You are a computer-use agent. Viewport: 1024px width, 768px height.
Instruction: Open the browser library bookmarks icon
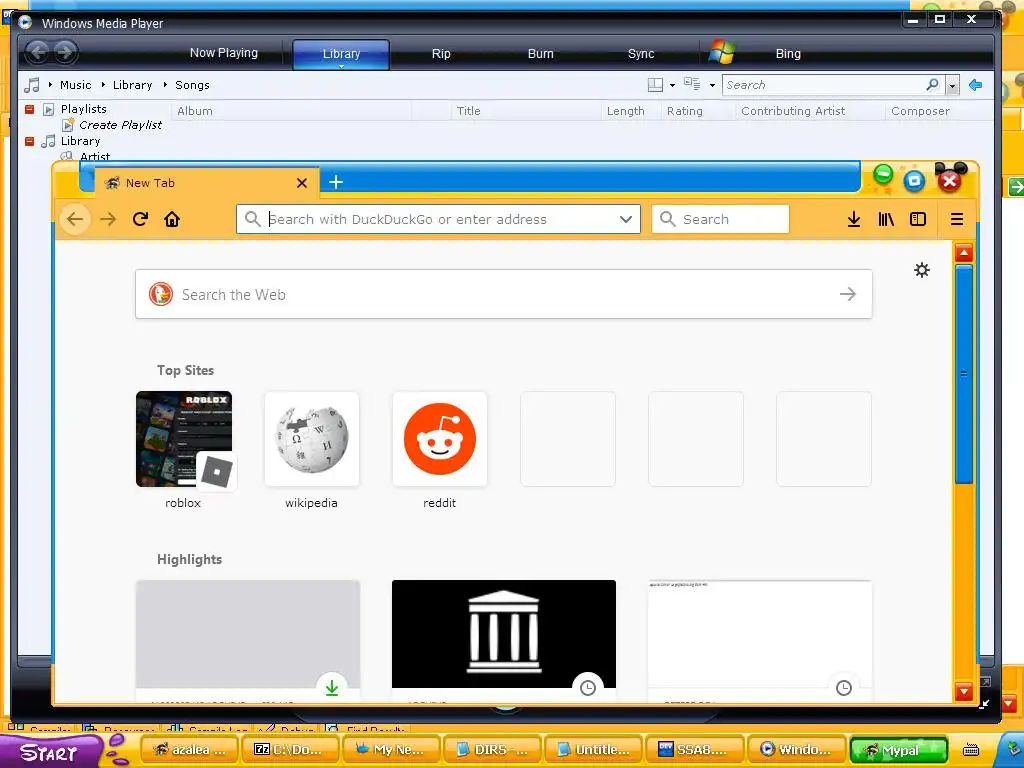(886, 219)
